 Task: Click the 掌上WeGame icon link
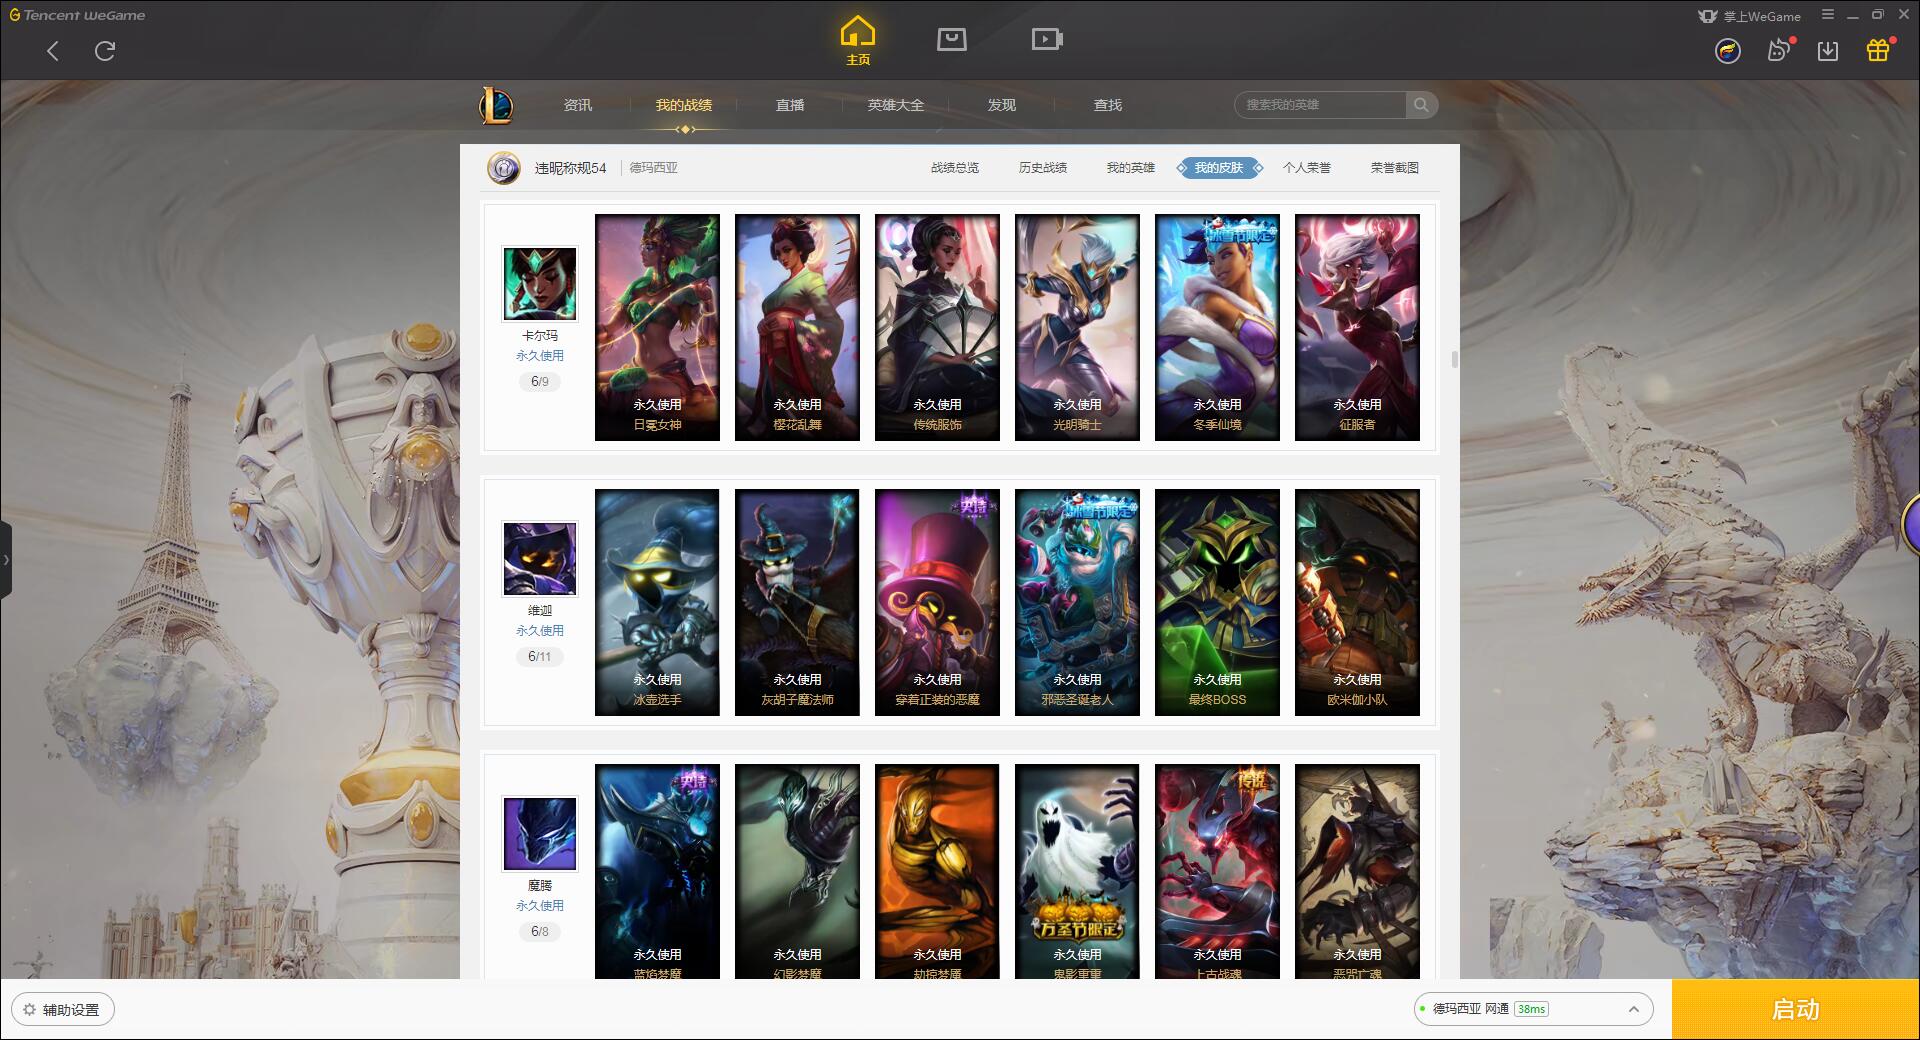click(x=1749, y=16)
